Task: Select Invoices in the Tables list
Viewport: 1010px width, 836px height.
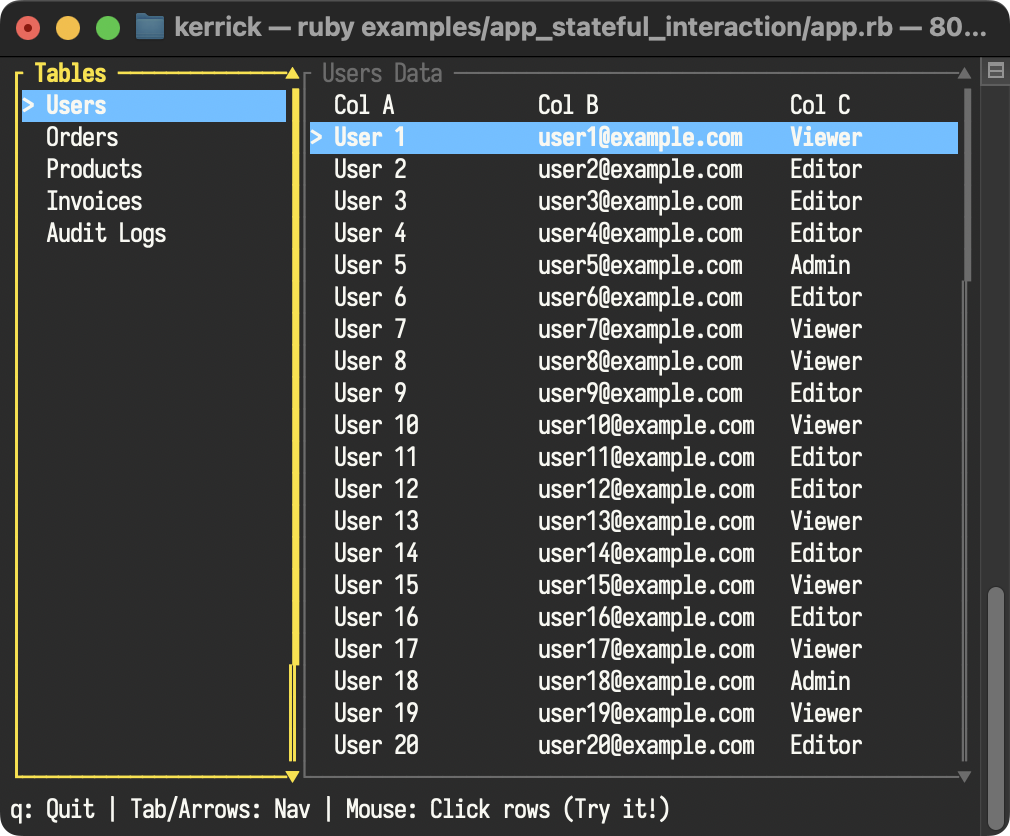Action: (x=94, y=202)
